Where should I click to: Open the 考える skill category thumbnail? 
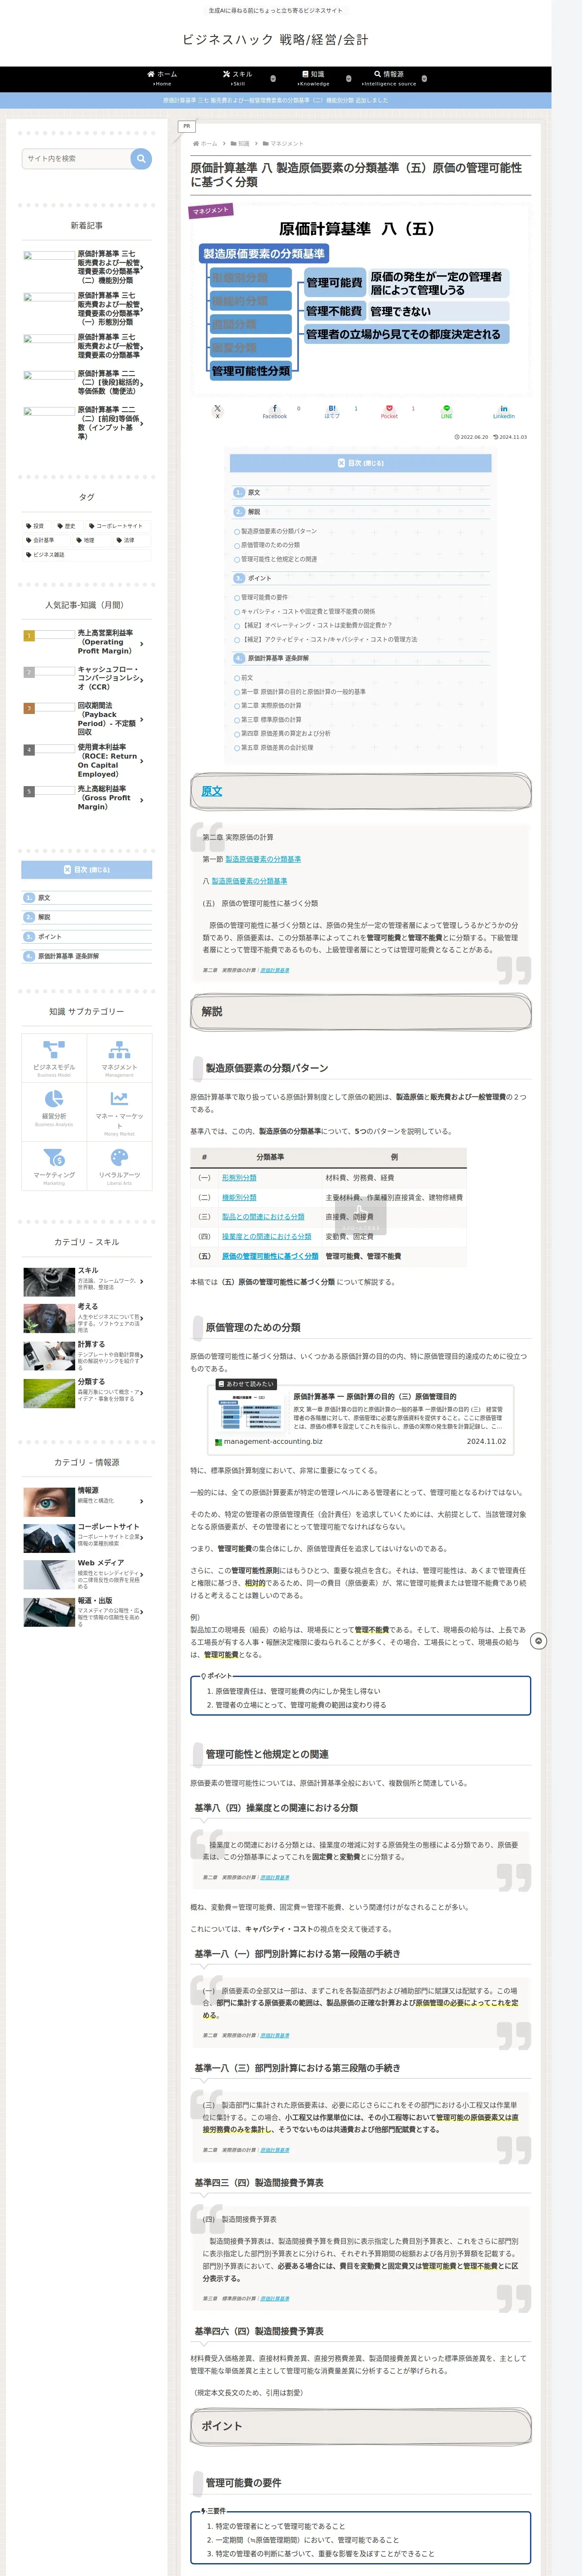click(x=48, y=1318)
